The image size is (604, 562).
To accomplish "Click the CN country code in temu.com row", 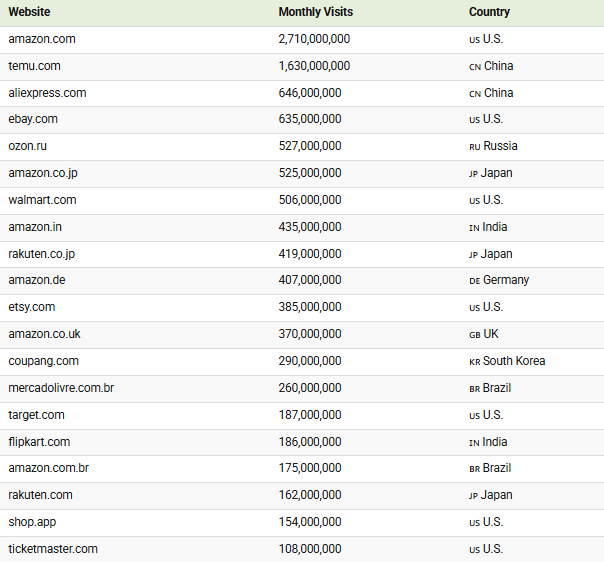I will pyautogui.click(x=474, y=67).
